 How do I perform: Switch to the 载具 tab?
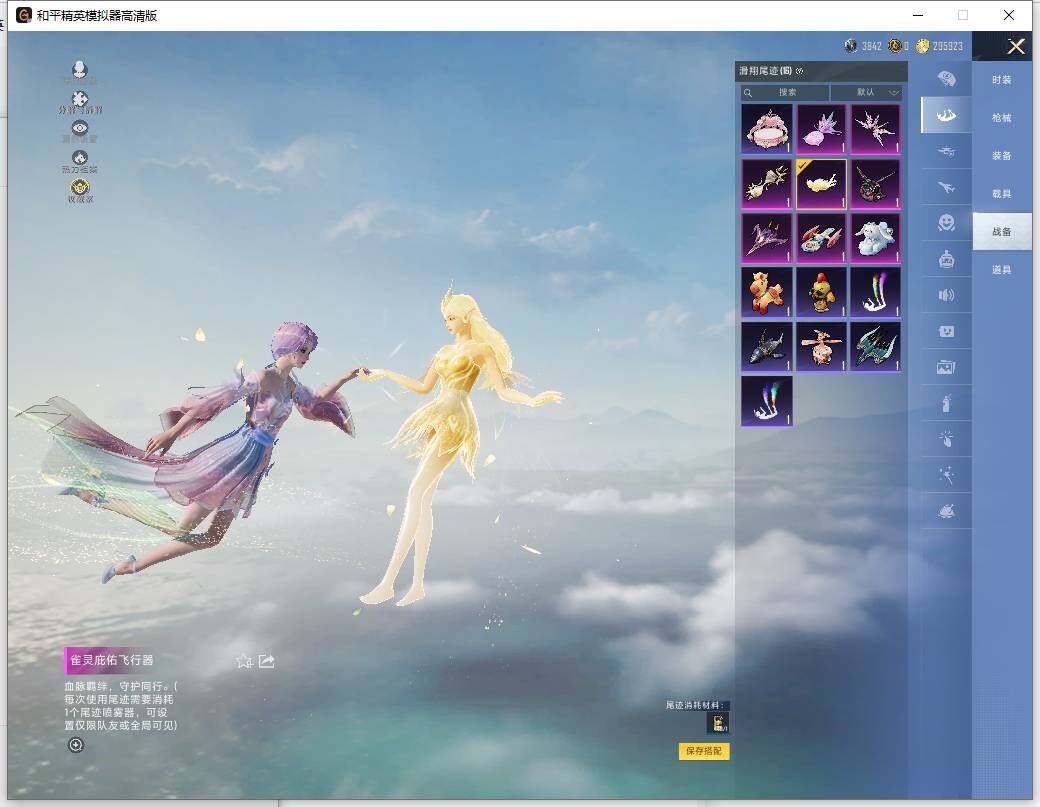click(x=1002, y=194)
